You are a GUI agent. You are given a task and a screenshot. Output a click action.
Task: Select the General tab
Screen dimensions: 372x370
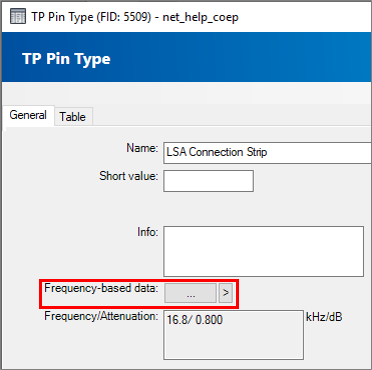pos(28,115)
